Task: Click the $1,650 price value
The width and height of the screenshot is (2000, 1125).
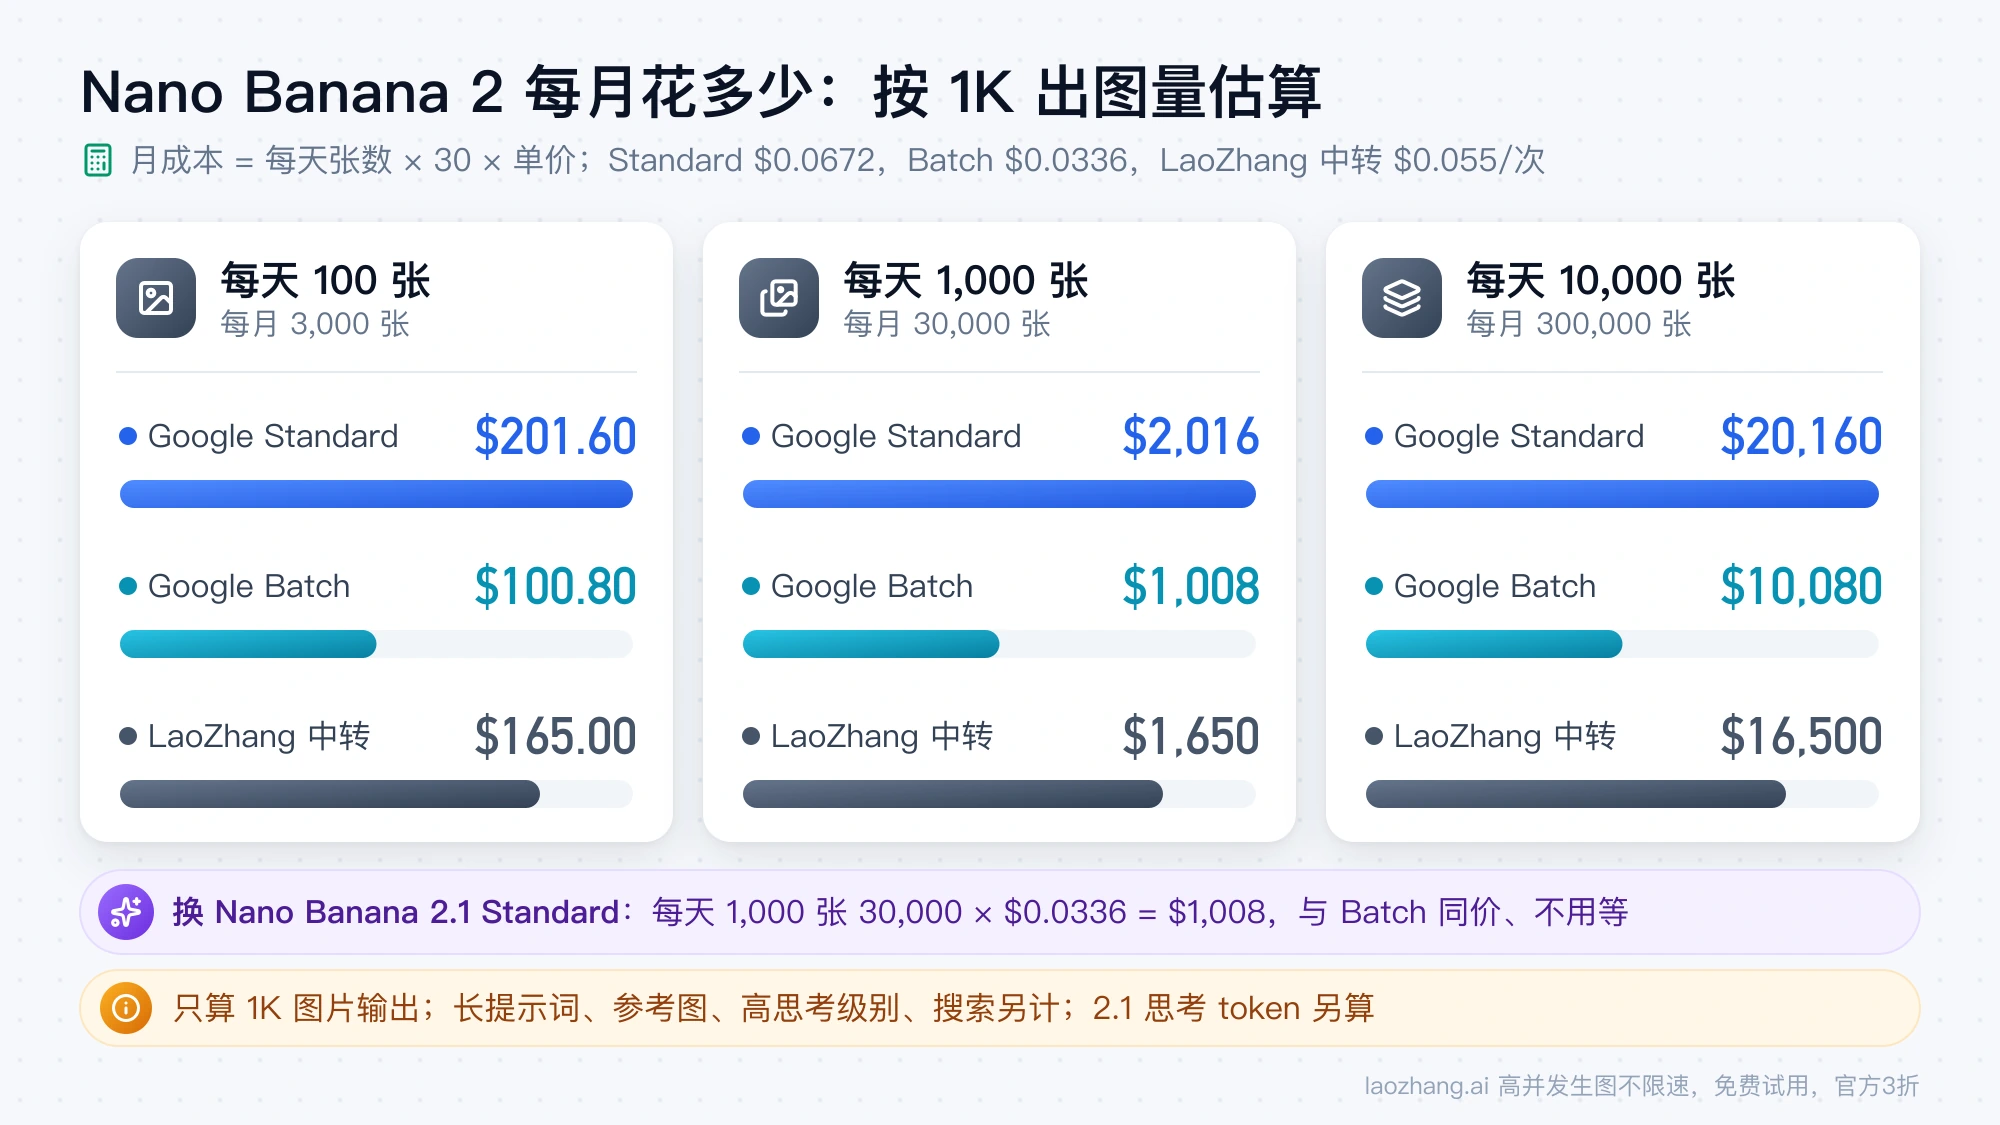Action: coord(1190,737)
